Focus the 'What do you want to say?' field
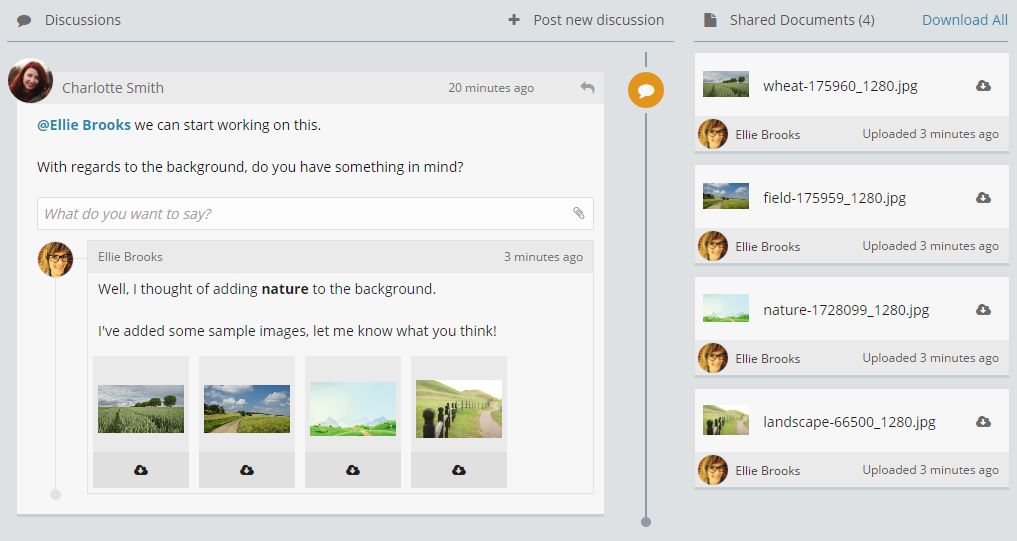 click(300, 214)
